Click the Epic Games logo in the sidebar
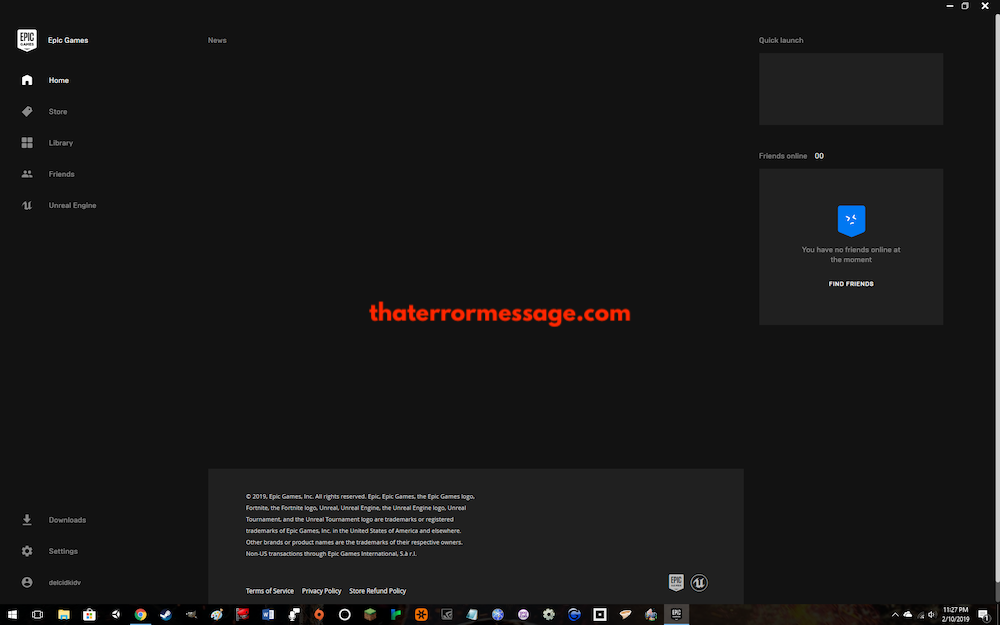The width and height of the screenshot is (1000, 625). click(27, 40)
